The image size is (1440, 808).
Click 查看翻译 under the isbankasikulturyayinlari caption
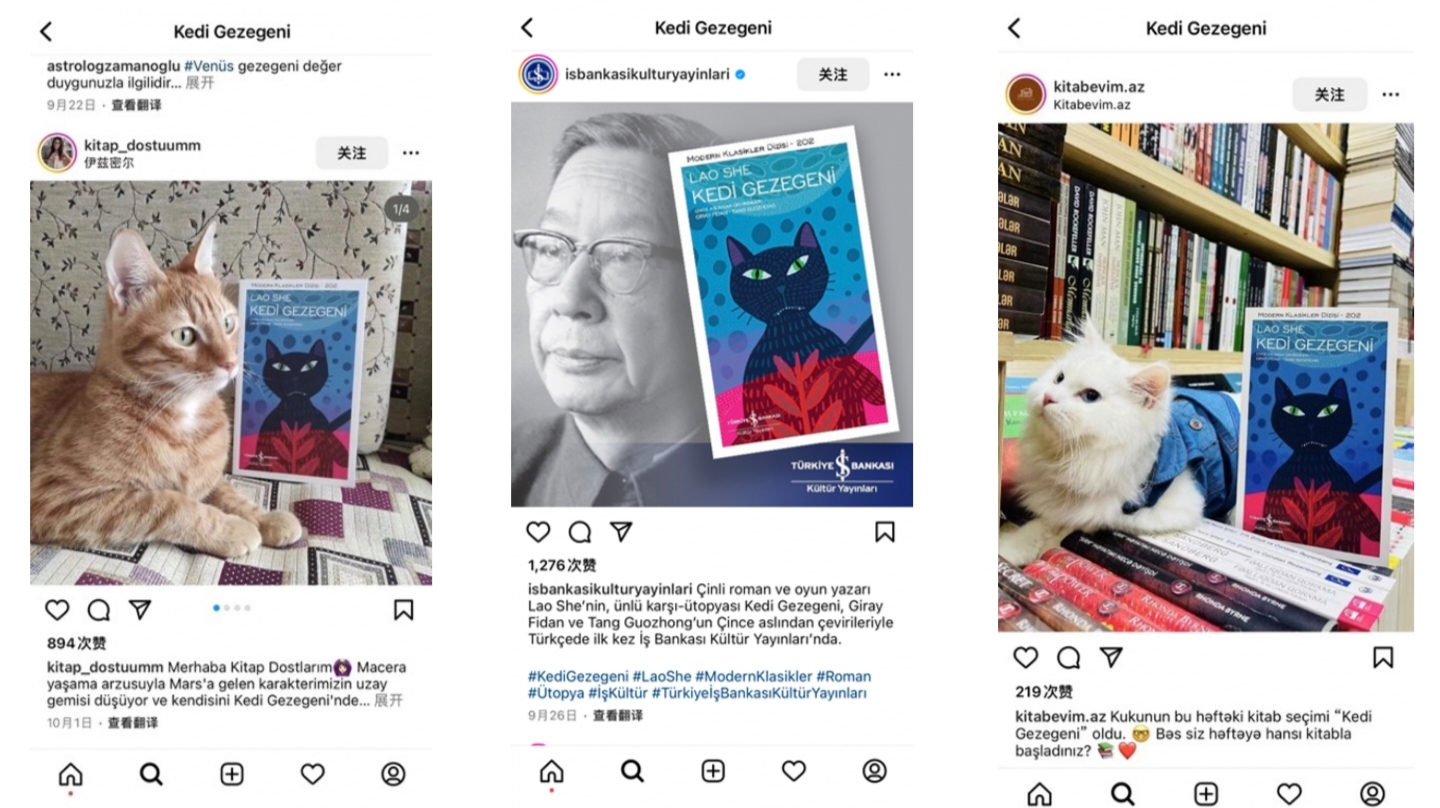tap(618, 716)
